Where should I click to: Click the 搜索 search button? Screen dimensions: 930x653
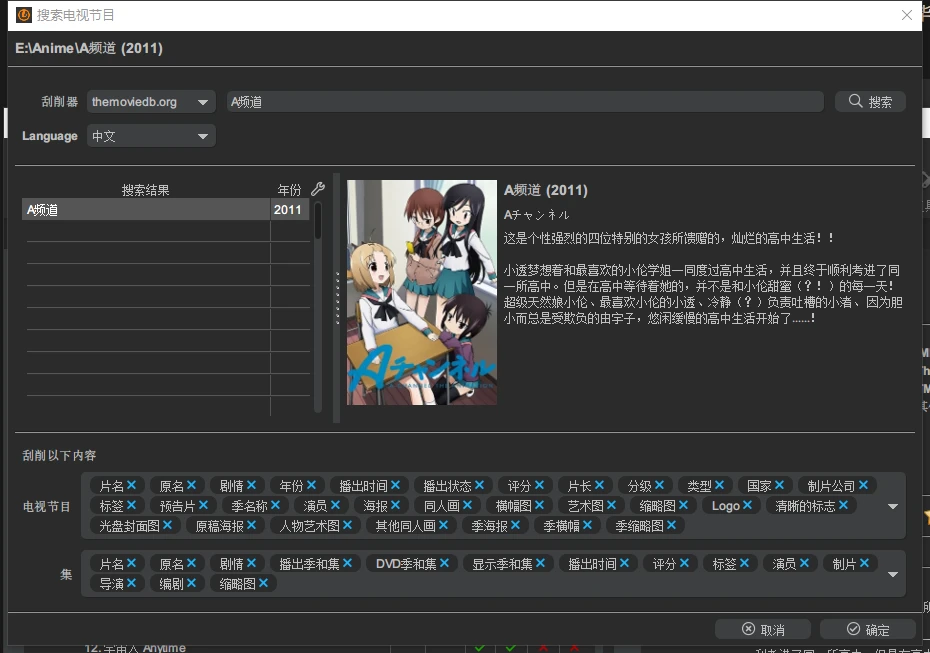pyautogui.click(x=870, y=102)
